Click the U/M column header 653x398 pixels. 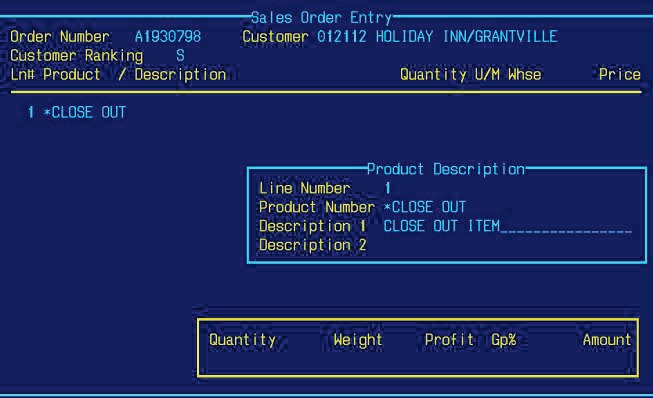tap(487, 75)
